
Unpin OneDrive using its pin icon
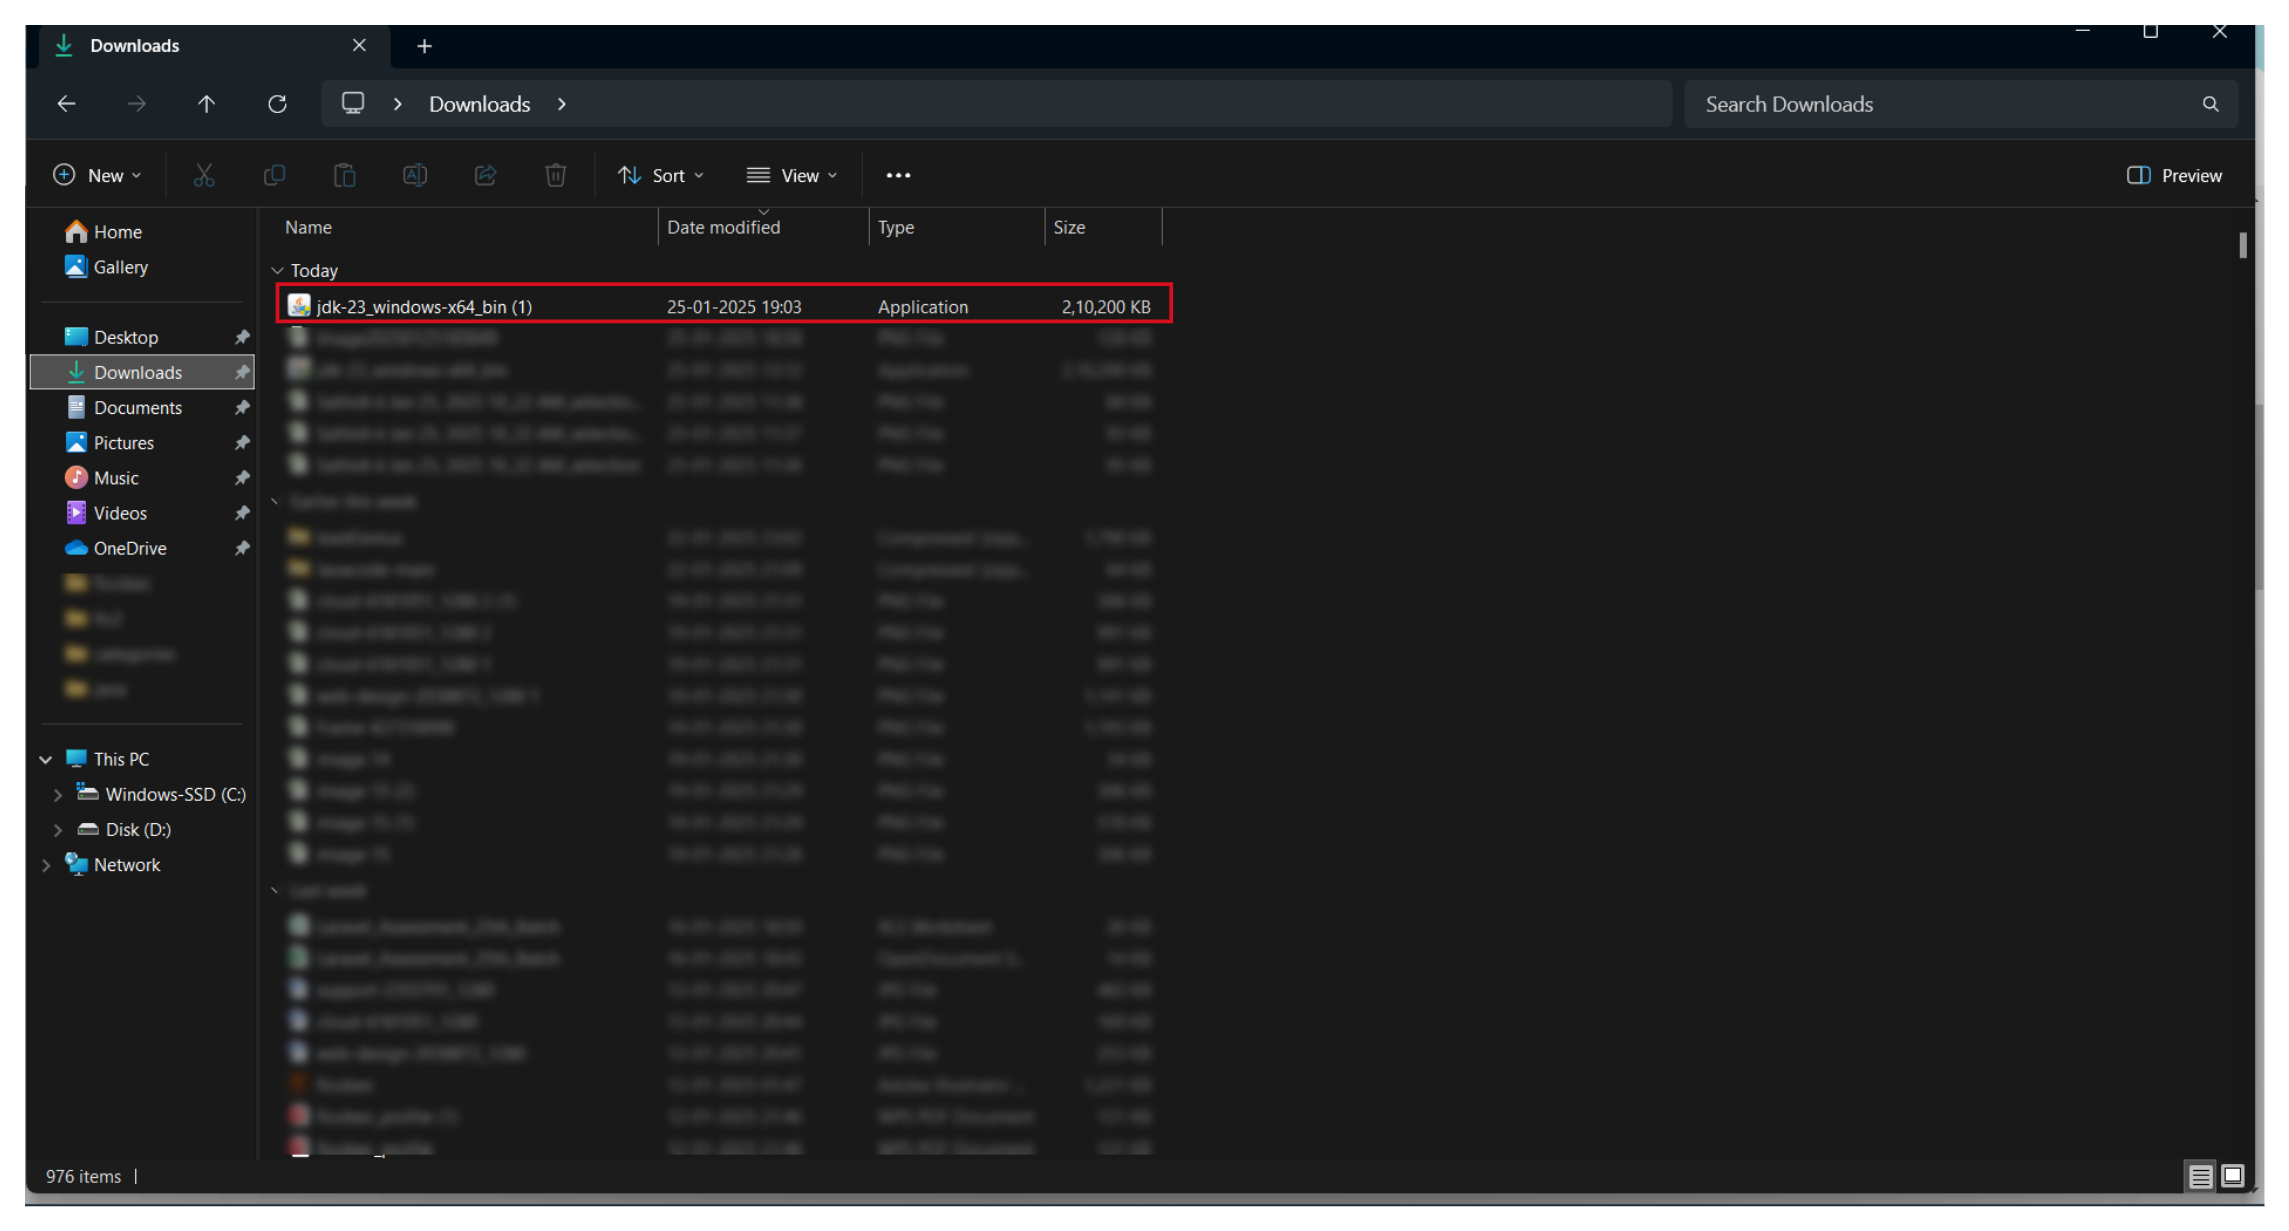pos(241,548)
